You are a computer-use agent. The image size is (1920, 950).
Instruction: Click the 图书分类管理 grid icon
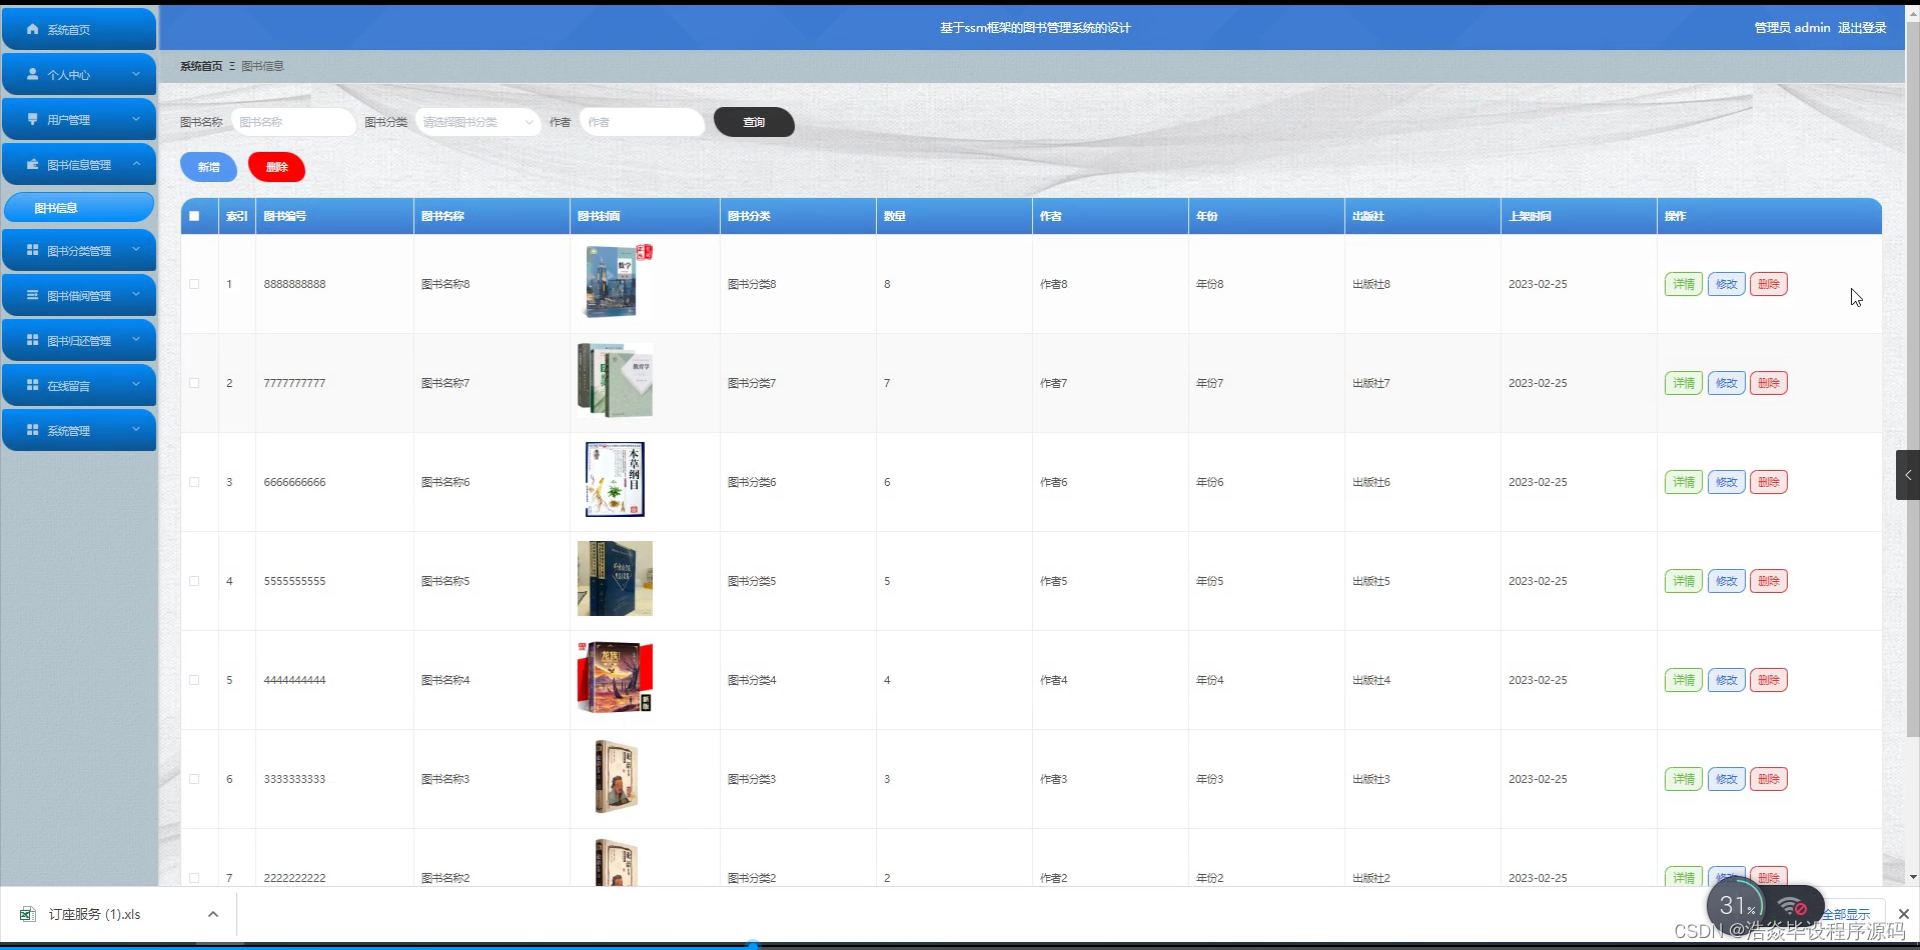[x=31, y=249]
